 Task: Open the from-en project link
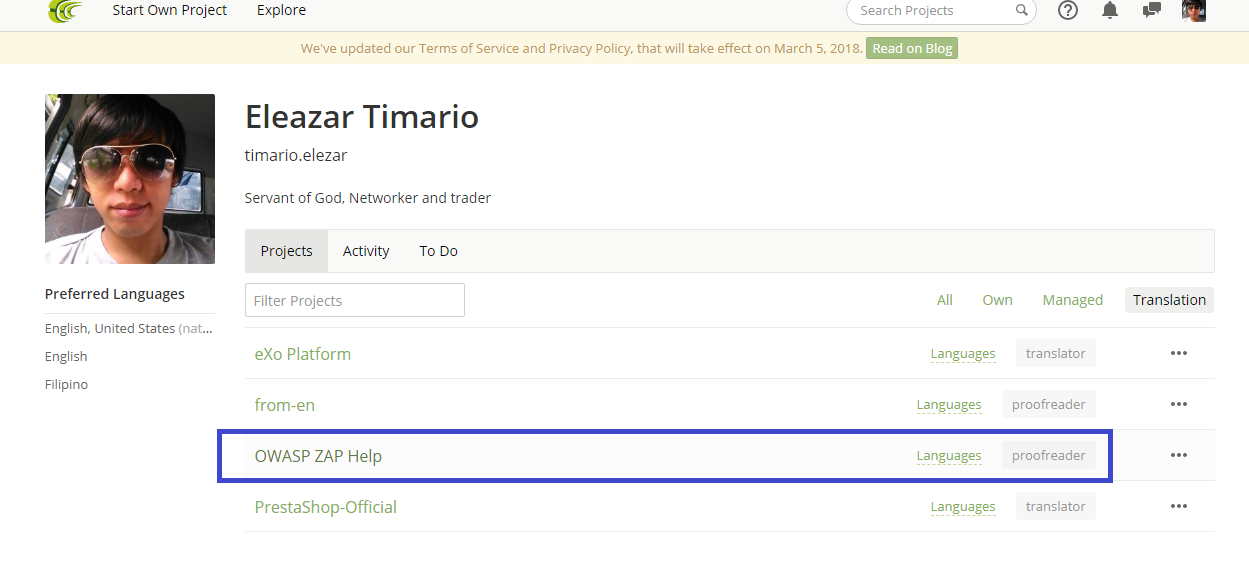tap(285, 405)
